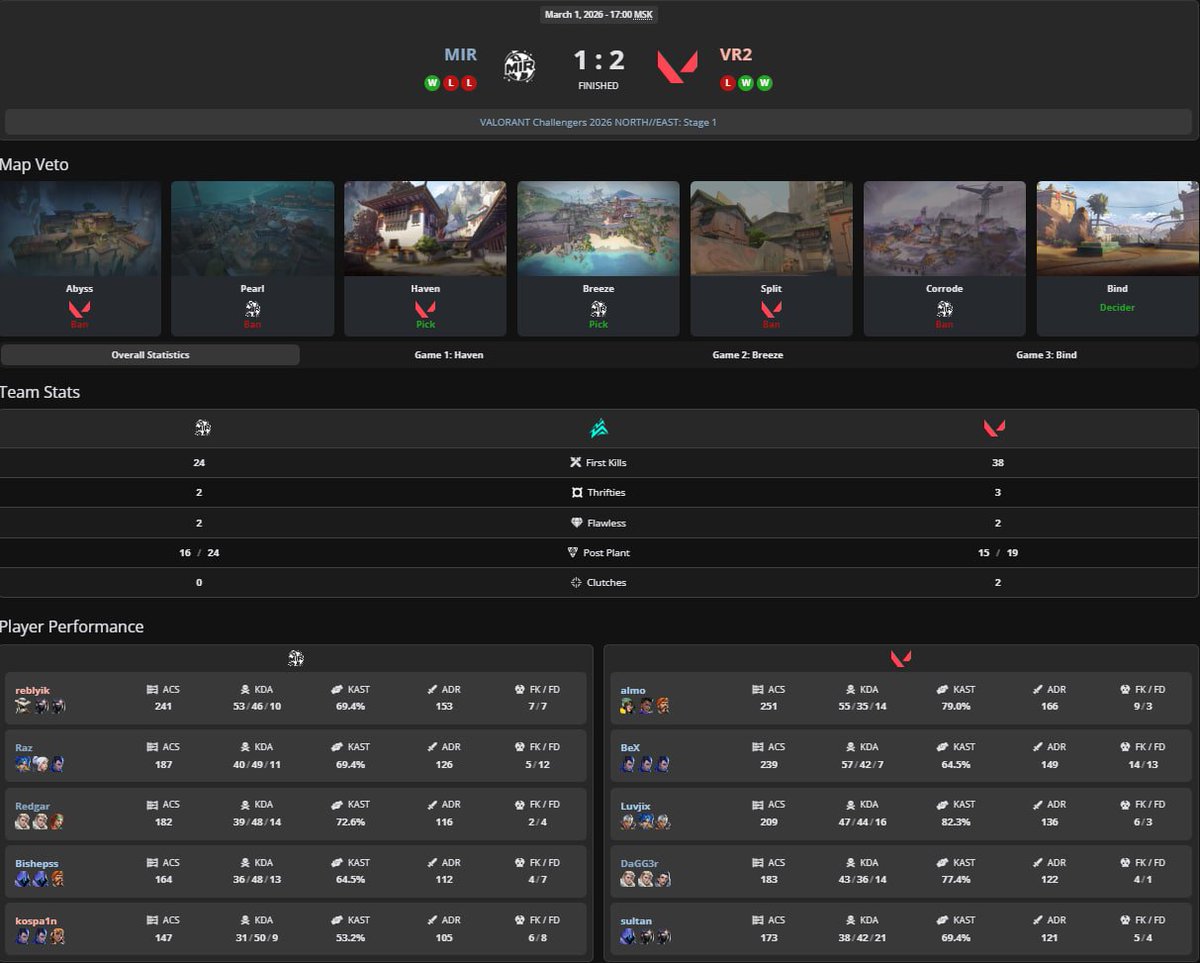Click the VR2 logo under Split ban
This screenshot has width=1200, height=963.
(771, 308)
